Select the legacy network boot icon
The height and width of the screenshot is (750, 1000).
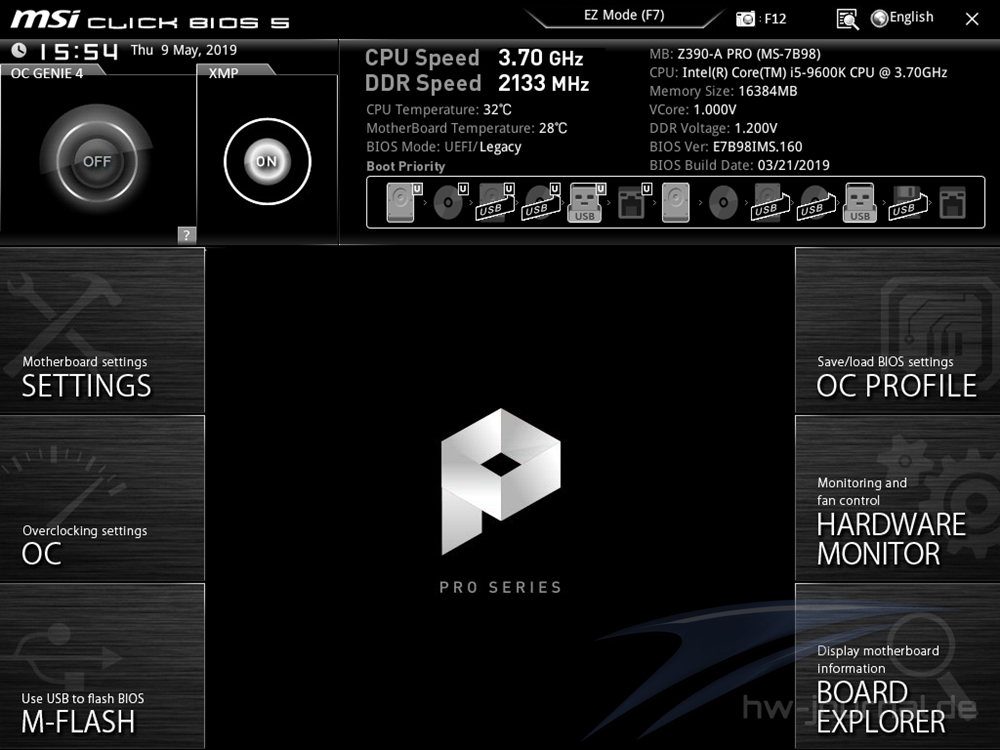coord(953,203)
